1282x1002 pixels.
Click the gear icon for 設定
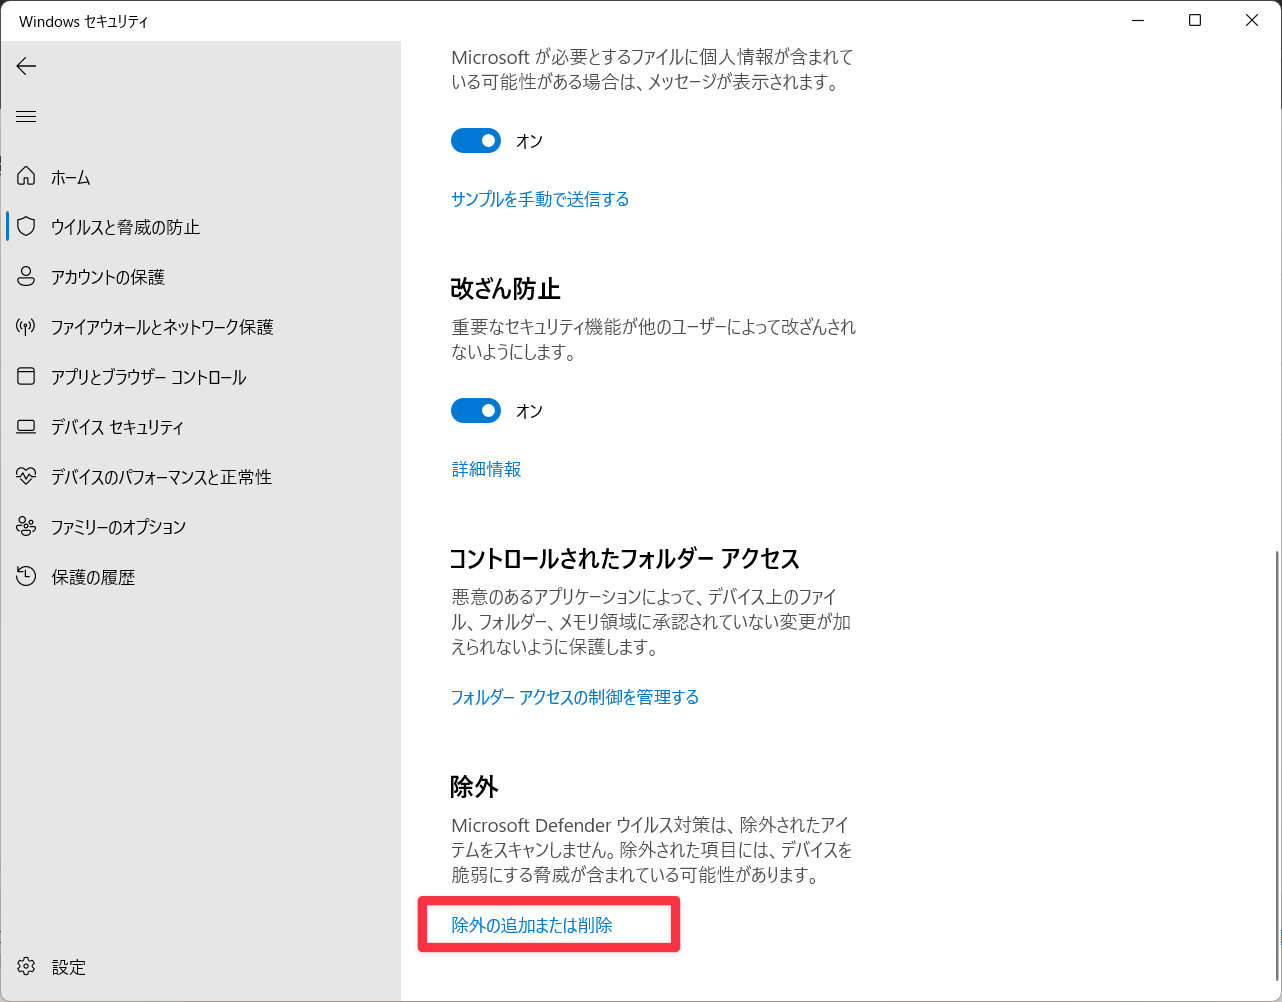coord(26,967)
